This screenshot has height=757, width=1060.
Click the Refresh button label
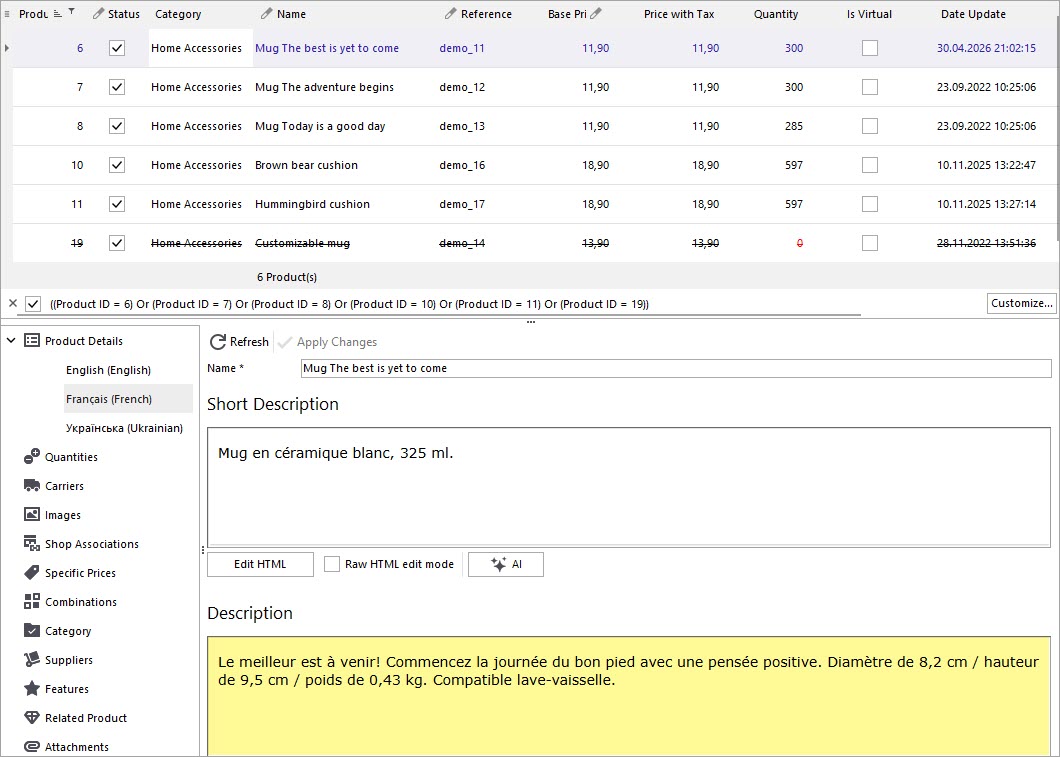pos(249,342)
